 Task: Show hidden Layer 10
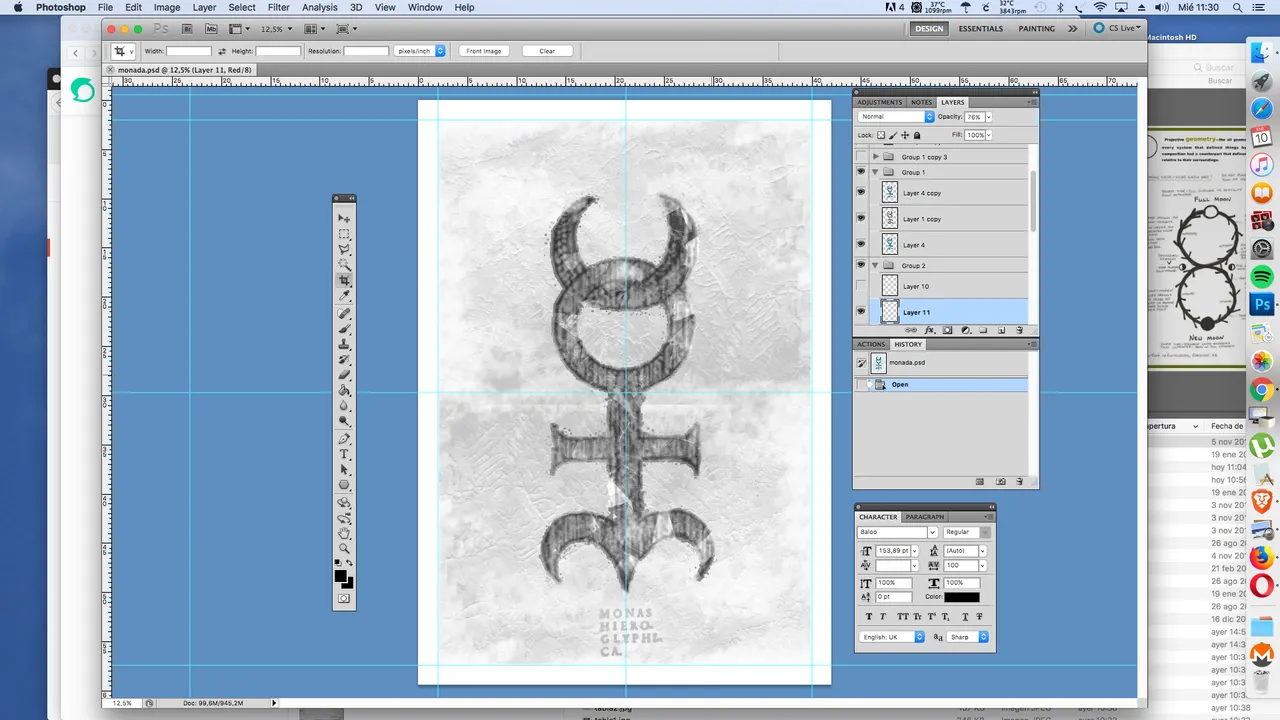(861, 286)
